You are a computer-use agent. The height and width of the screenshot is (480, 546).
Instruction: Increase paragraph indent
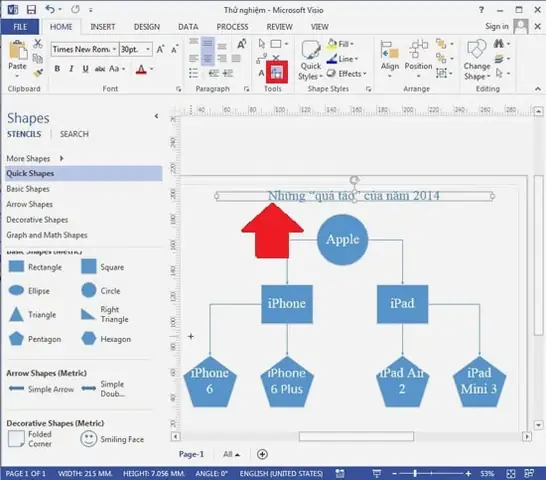tap(228, 73)
